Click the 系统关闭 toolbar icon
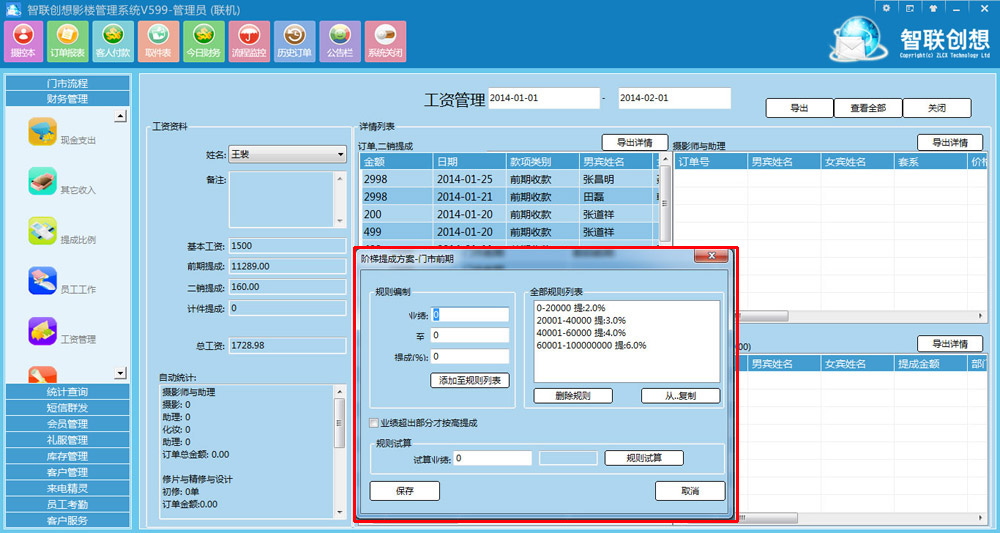Image resolution: width=1000 pixels, height=533 pixels. 385,41
